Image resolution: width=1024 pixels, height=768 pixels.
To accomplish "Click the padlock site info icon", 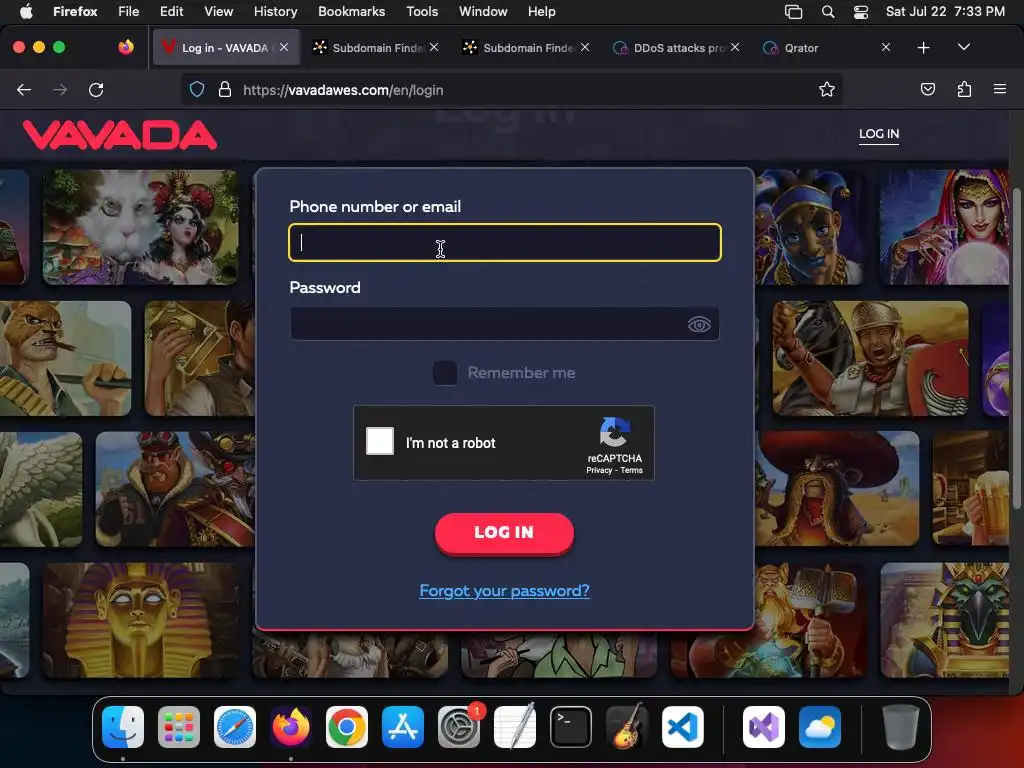I will tap(225, 89).
